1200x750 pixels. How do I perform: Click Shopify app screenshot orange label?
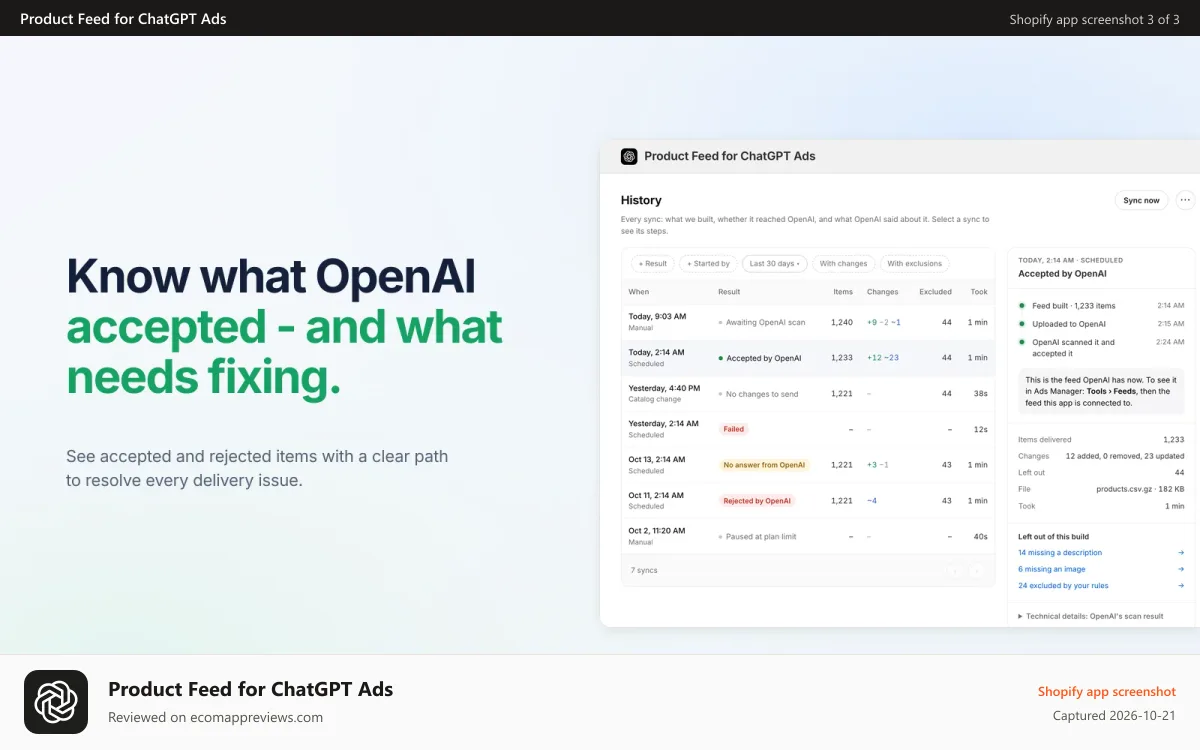[x=1107, y=691]
